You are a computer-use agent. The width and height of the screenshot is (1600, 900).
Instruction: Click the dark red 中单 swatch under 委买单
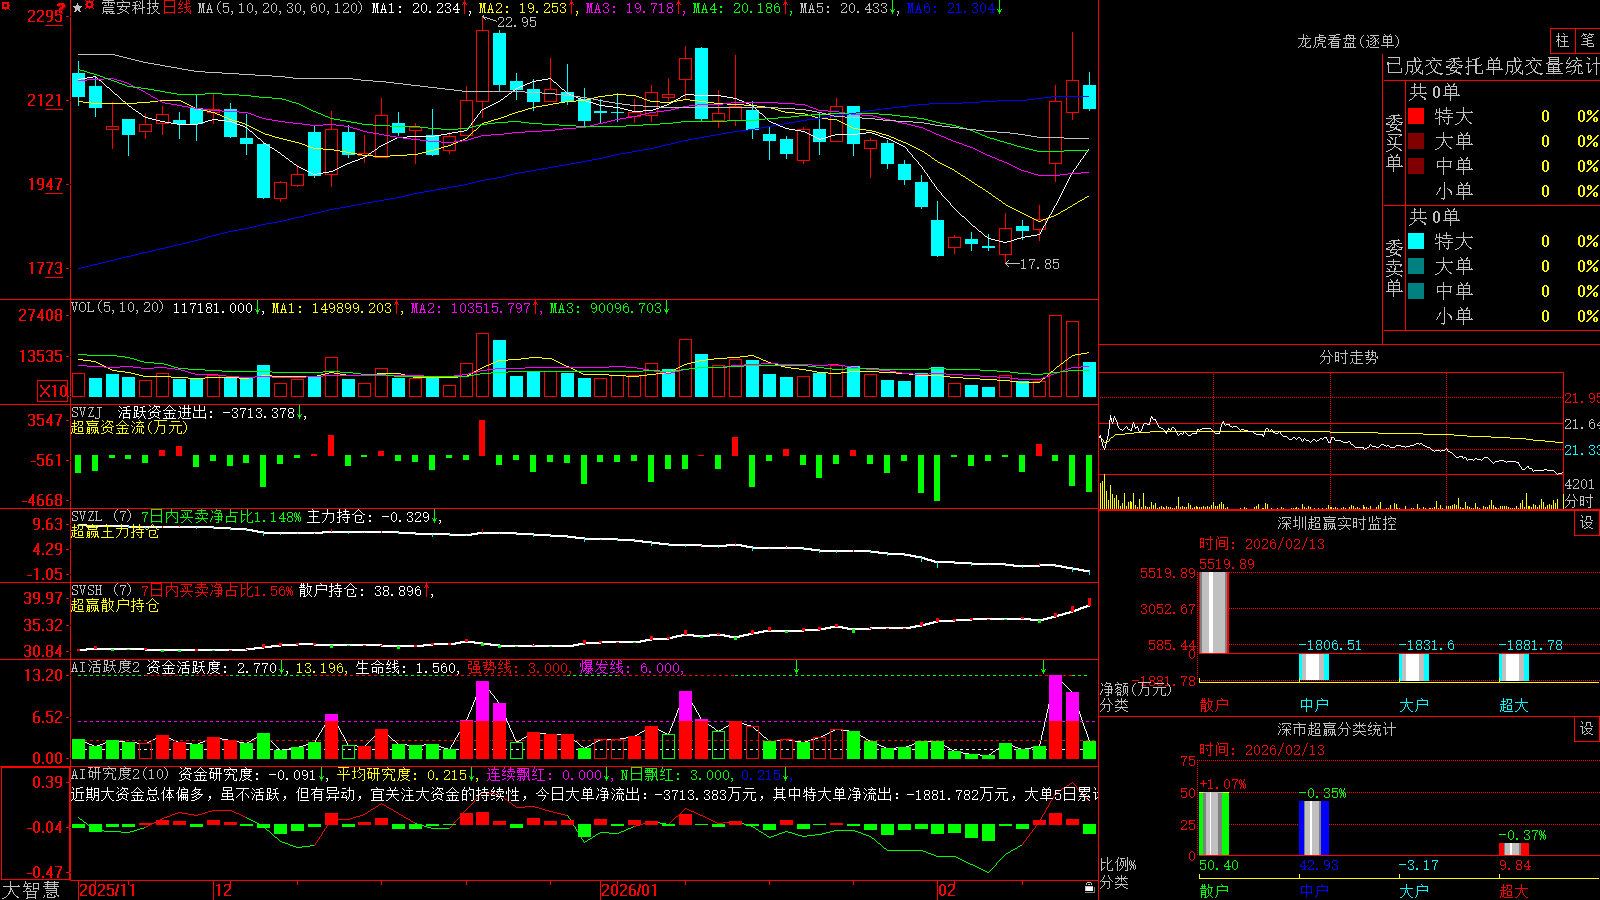click(1416, 166)
